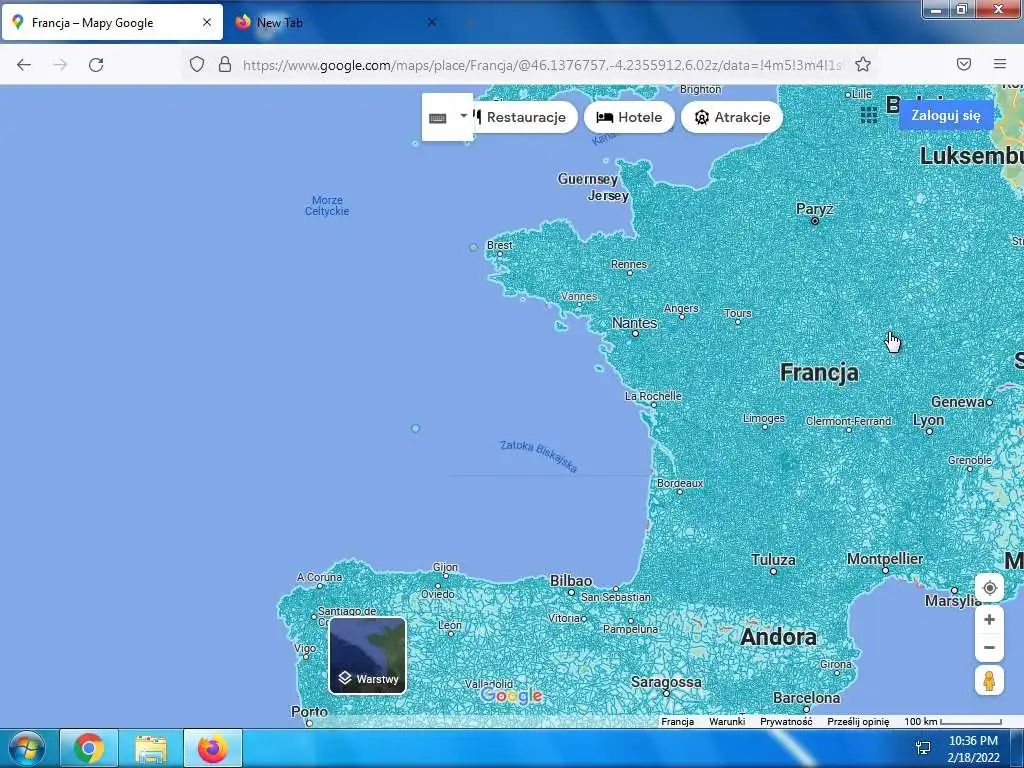
Task: Click the keyboard input tool icon
Action: [438, 118]
